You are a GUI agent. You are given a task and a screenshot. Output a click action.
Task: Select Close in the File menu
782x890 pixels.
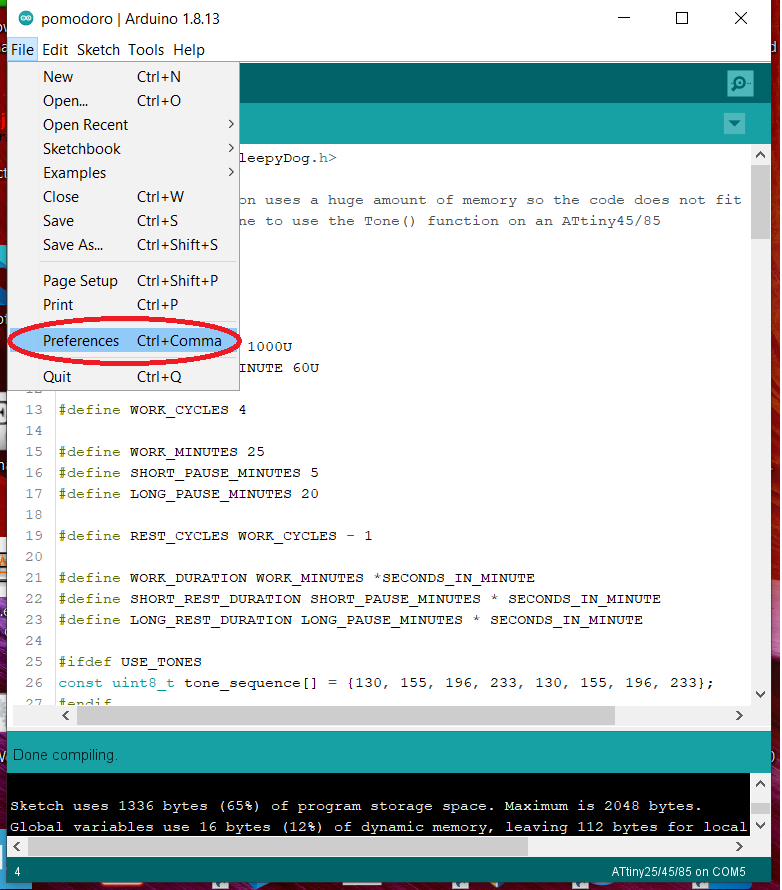[x=123, y=196]
